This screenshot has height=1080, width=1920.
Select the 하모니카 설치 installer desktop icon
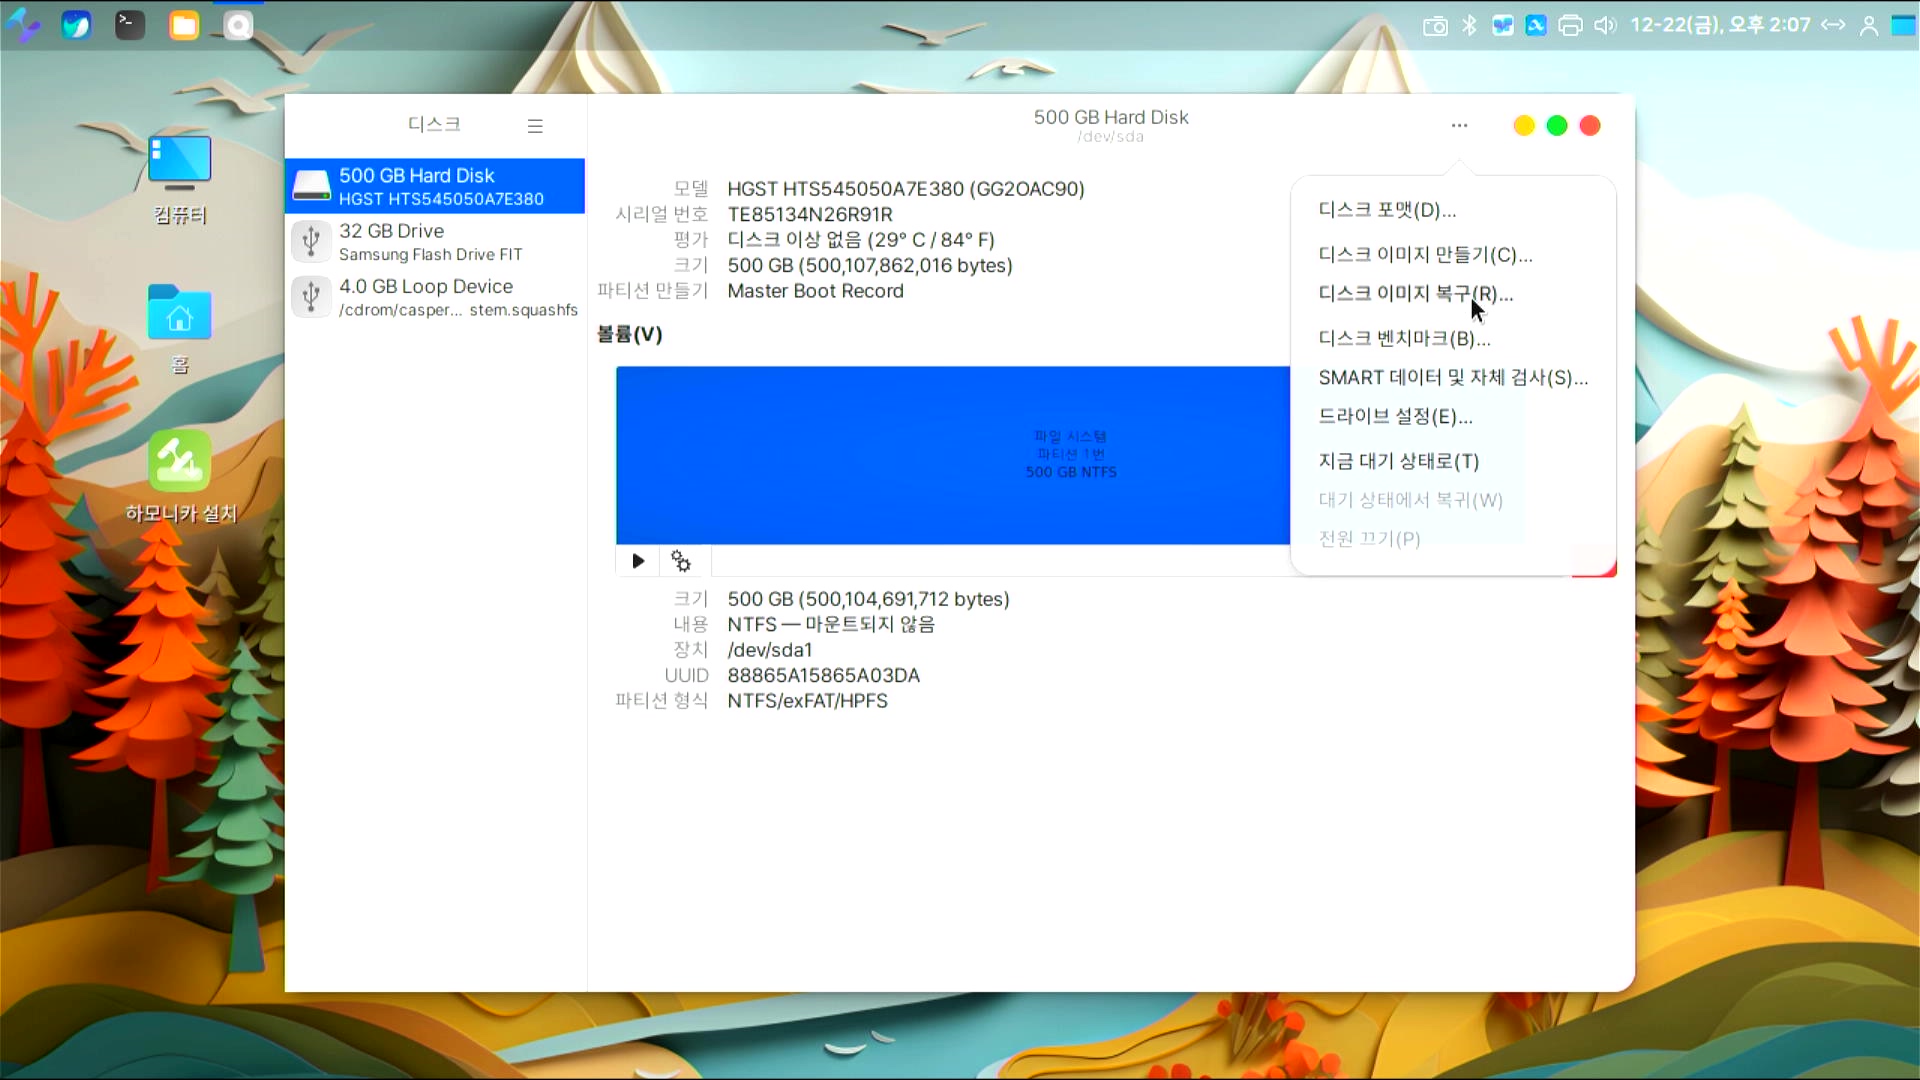click(180, 477)
